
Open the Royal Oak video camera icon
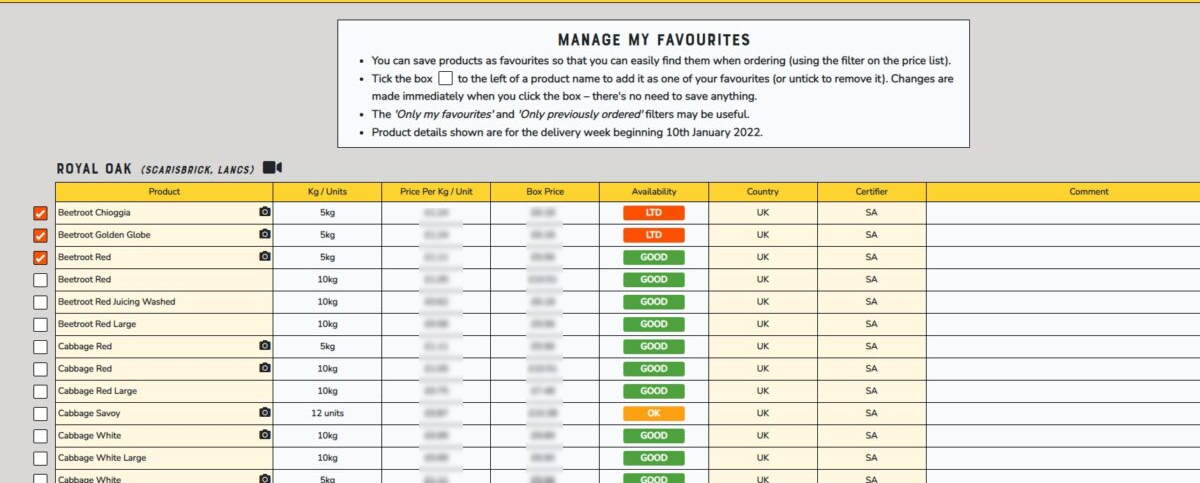click(273, 168)
